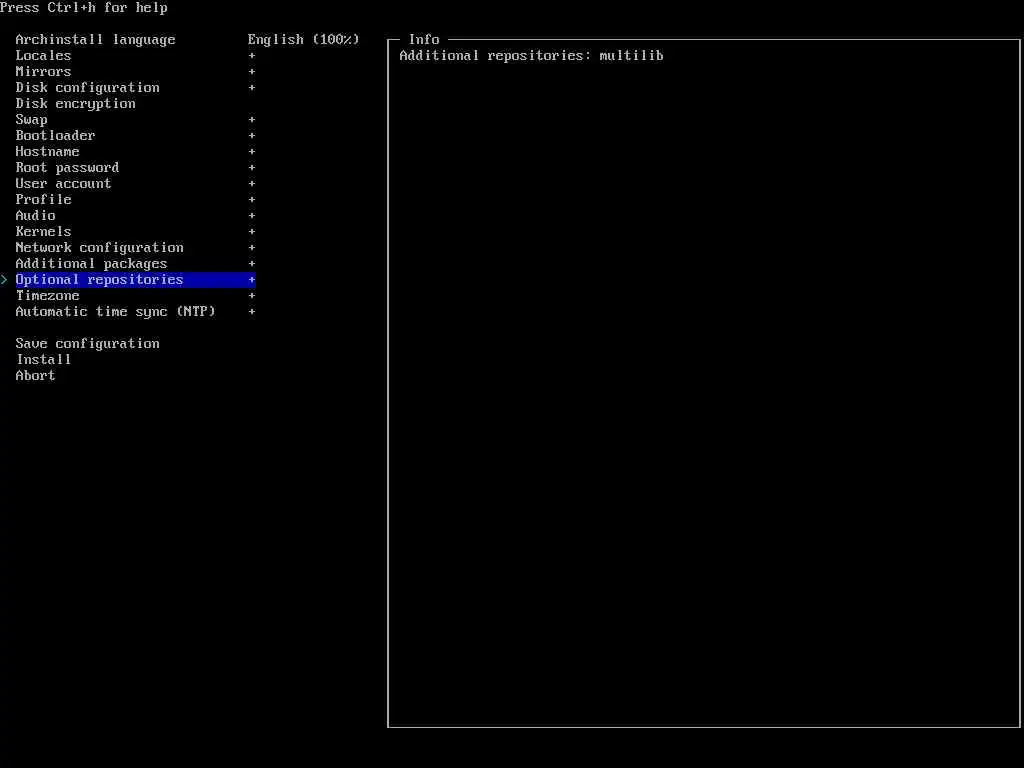The image size is (1024, 768).
Task: Open the Timezone option
Action: (x=47, y=295)
